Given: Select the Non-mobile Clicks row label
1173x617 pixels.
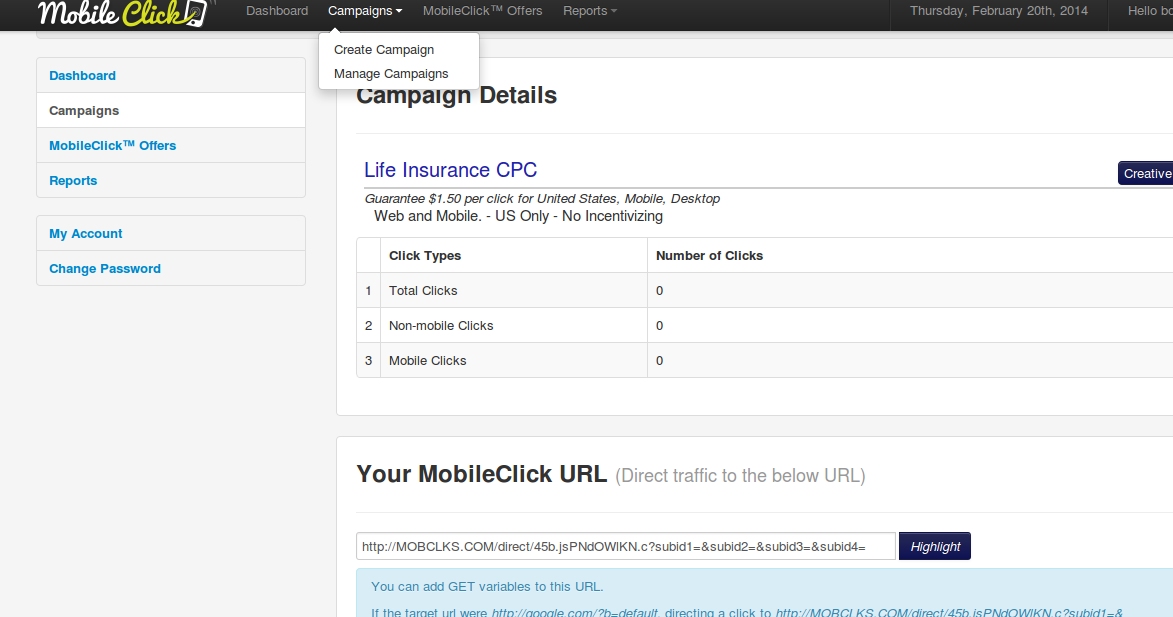Looking at the screenshot, I should point(441,326).
